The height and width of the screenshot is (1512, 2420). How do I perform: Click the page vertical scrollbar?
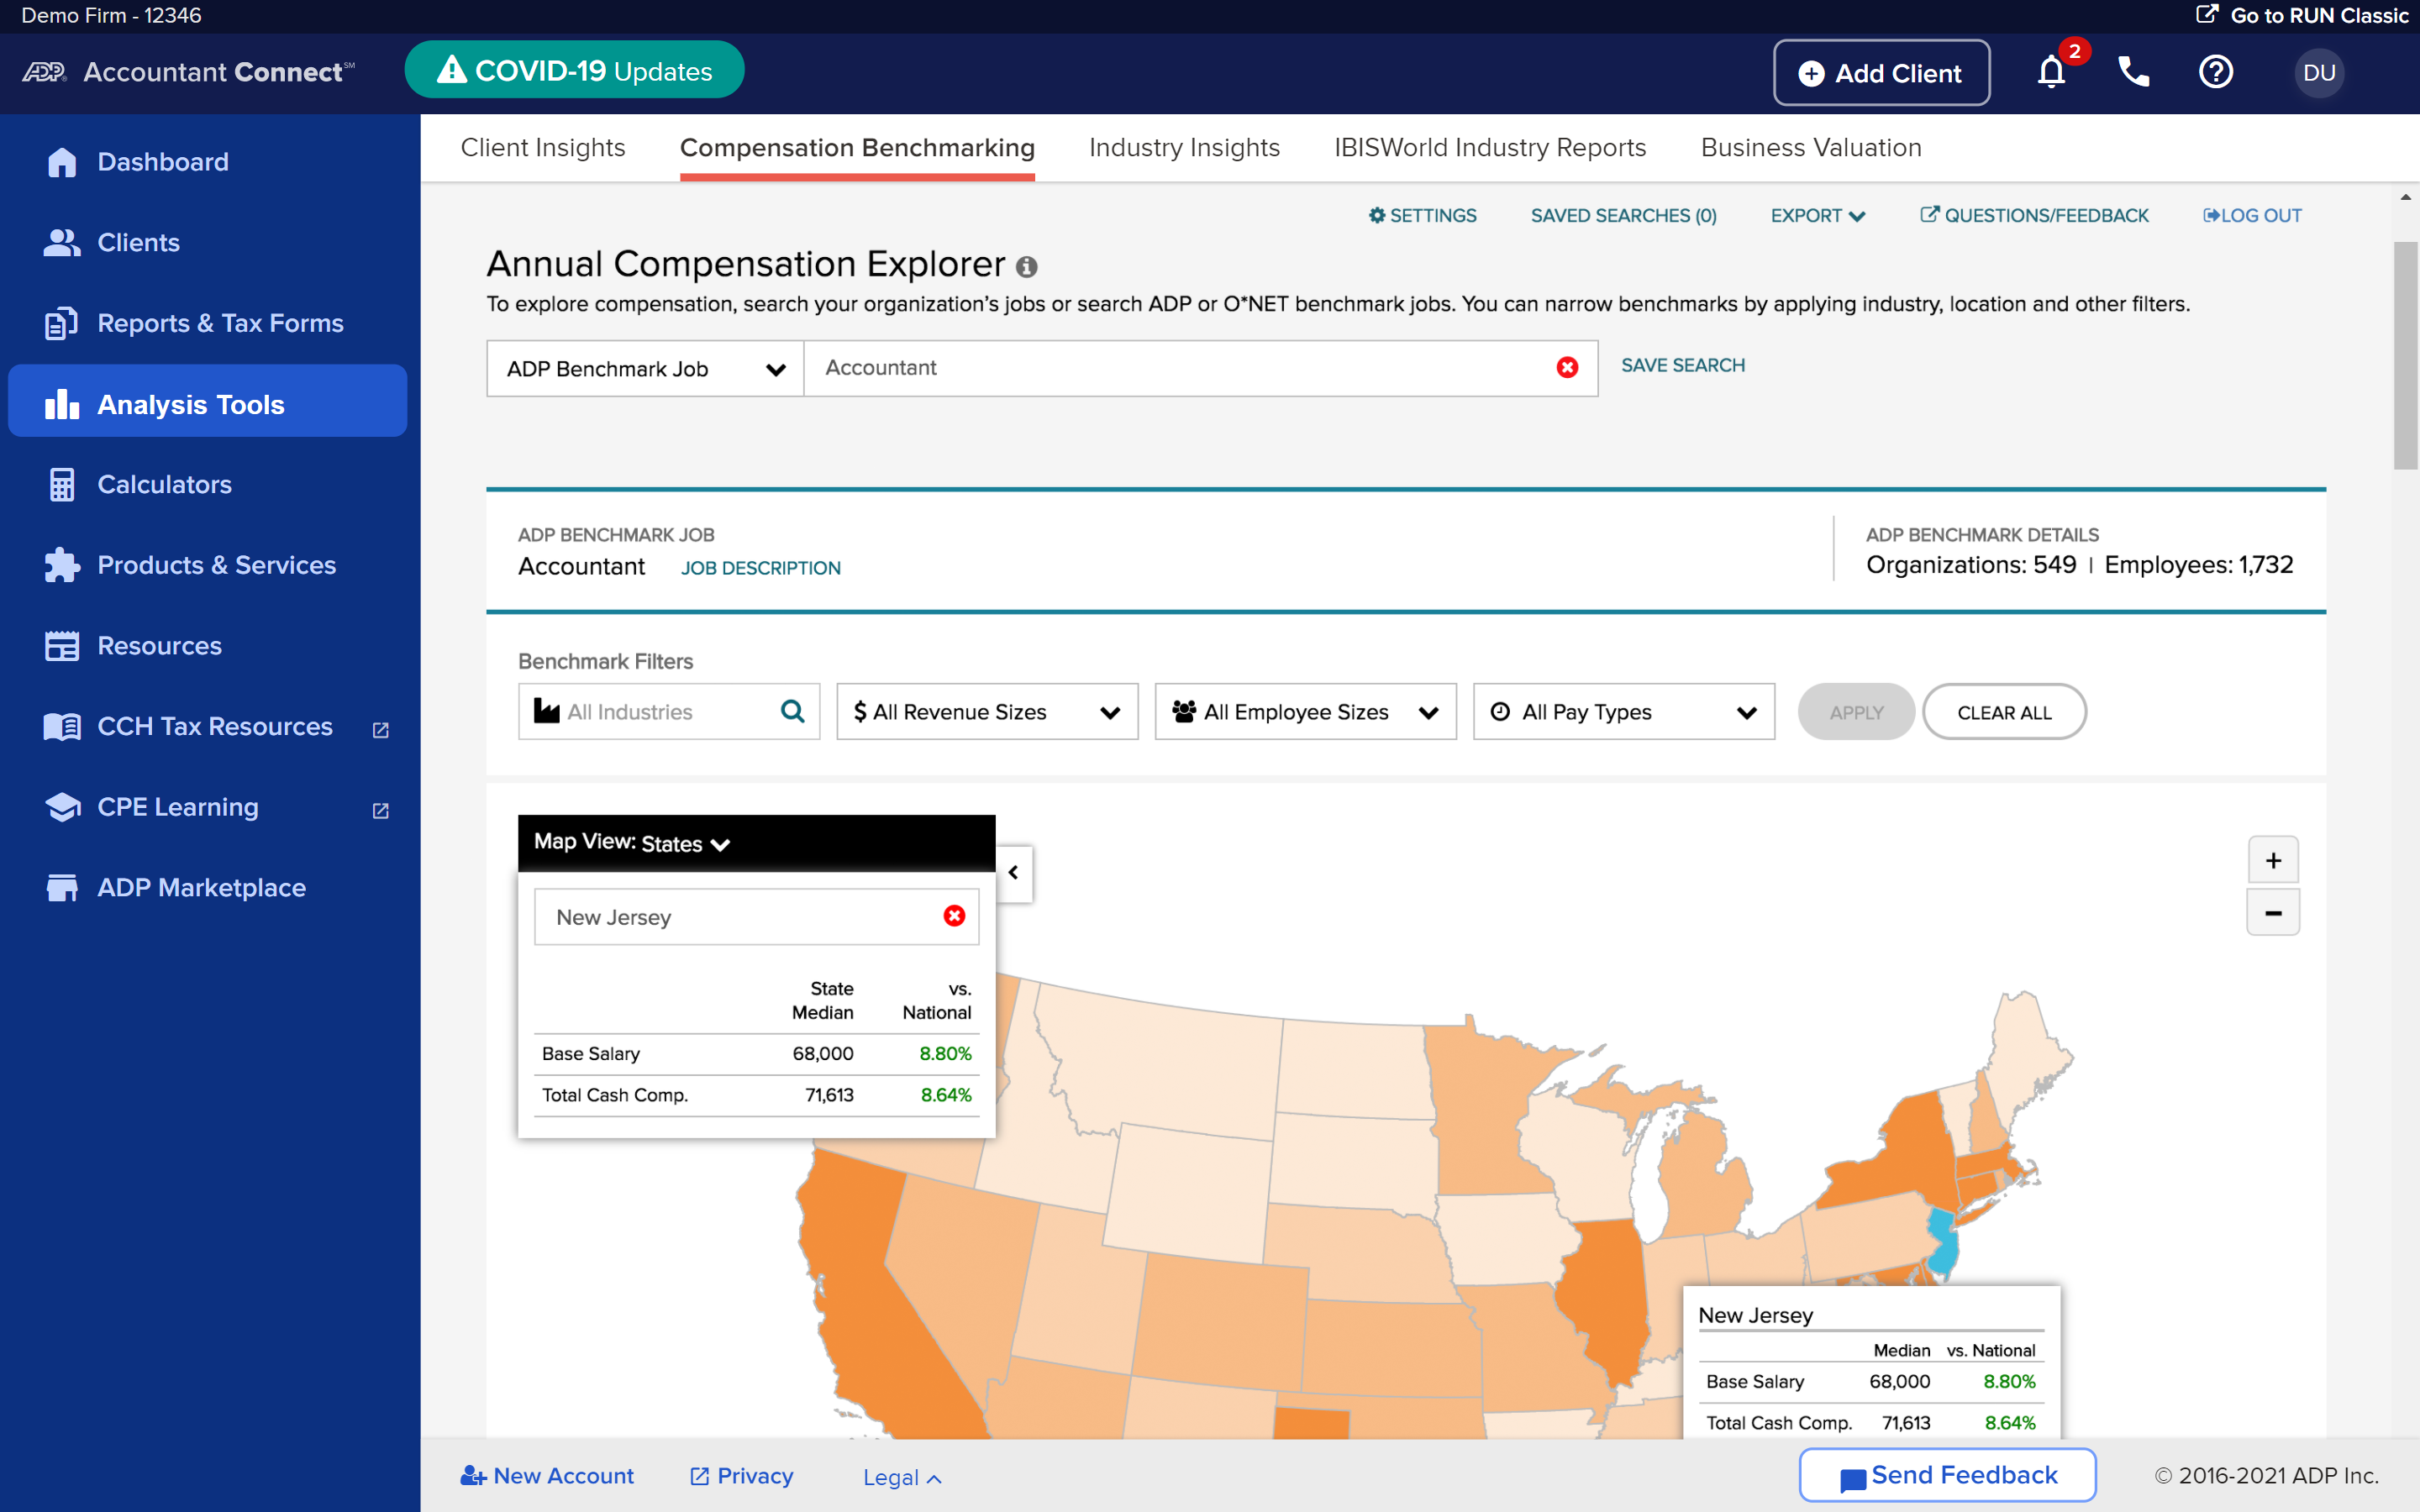click(2405, 355)
